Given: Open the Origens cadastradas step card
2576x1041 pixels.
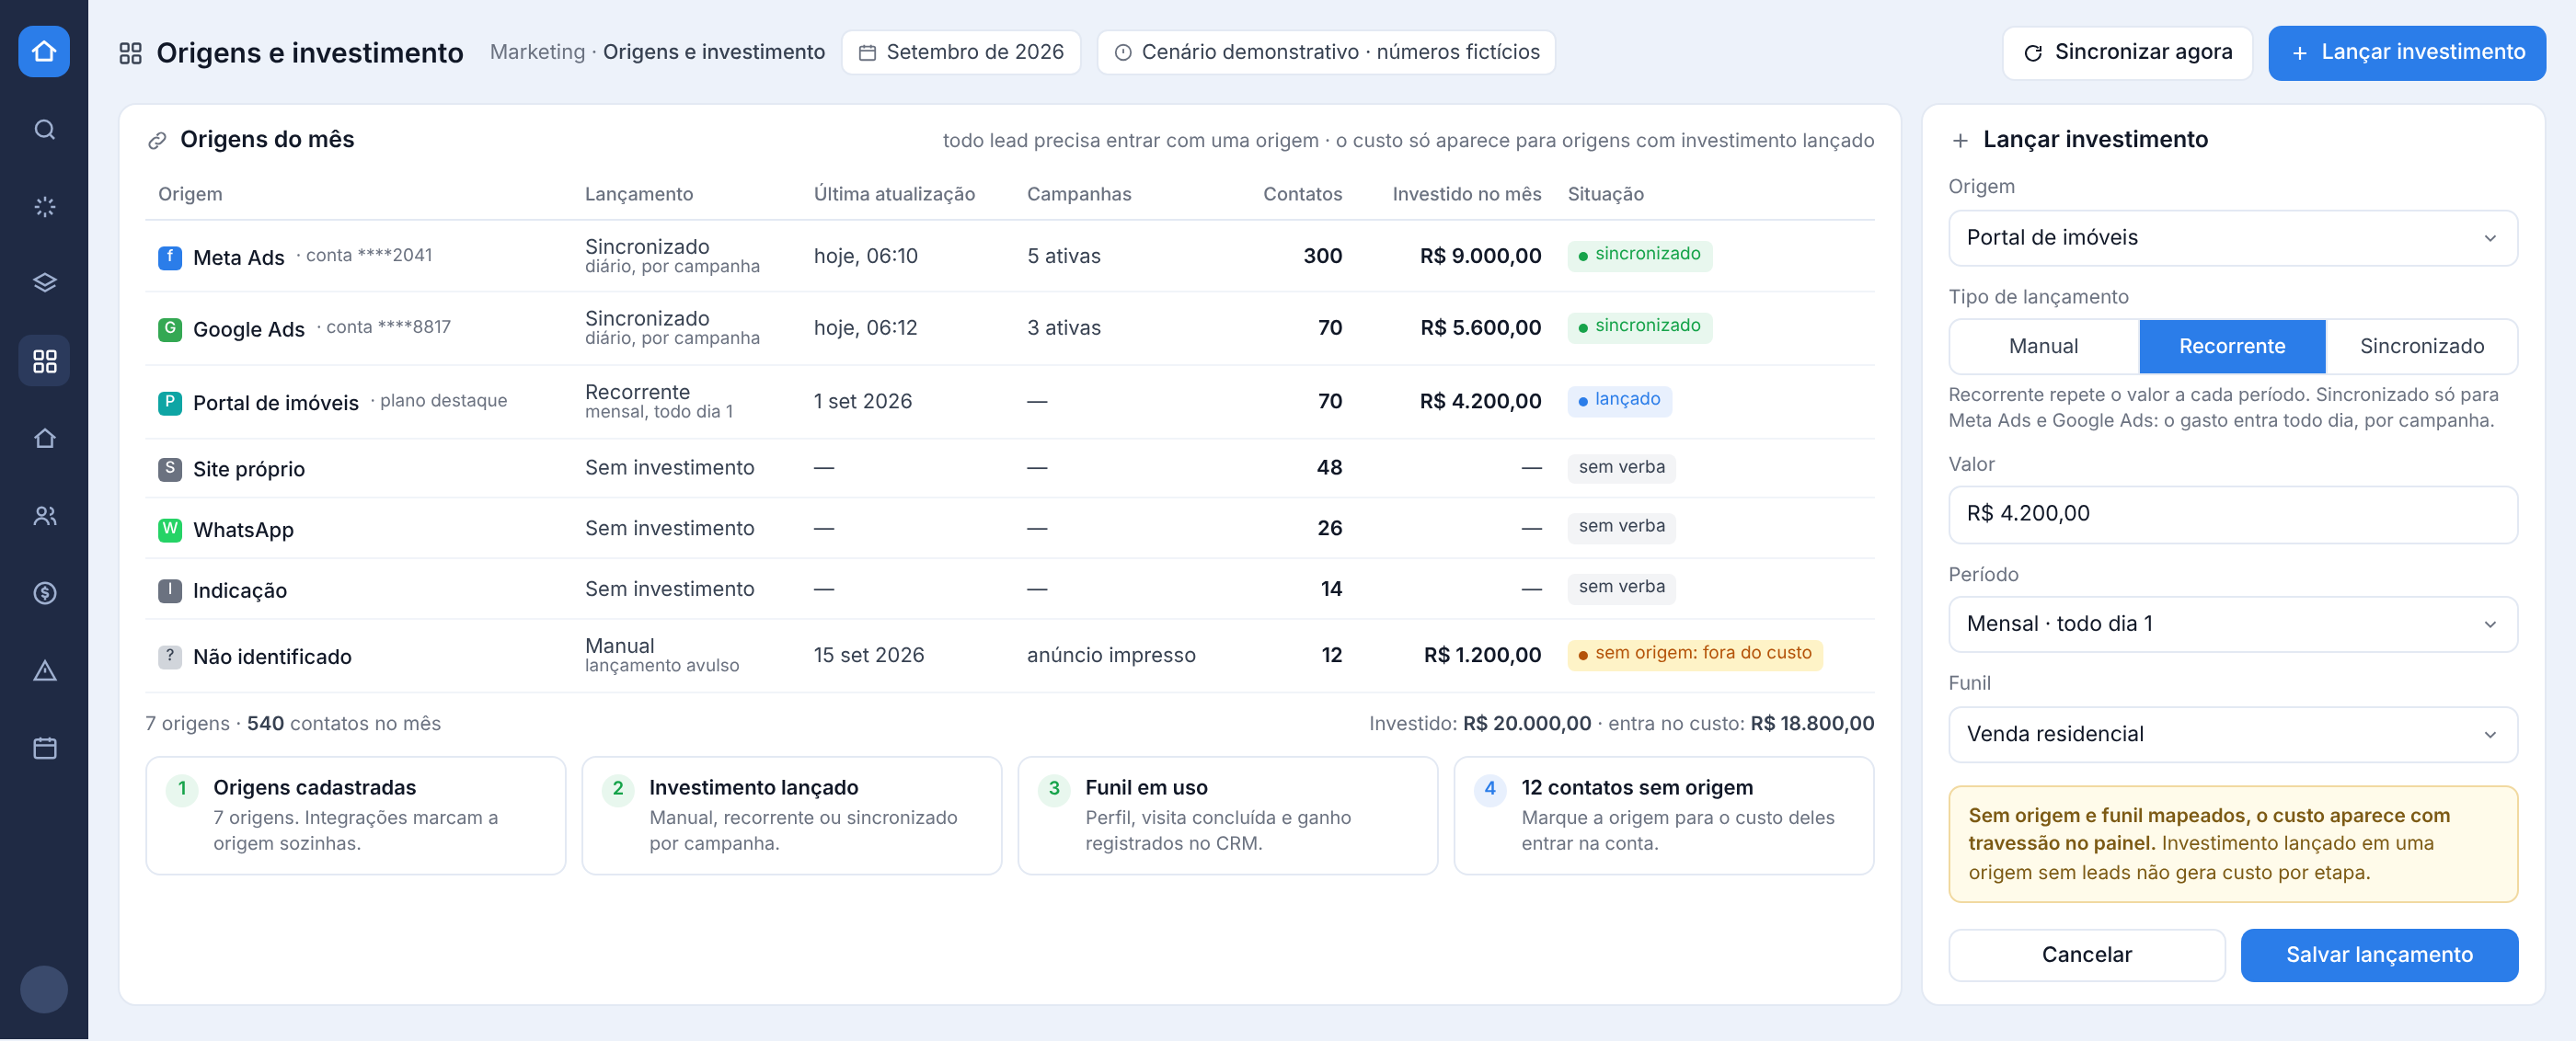Looking at the screenshot, I should click(x=355, y=815).
